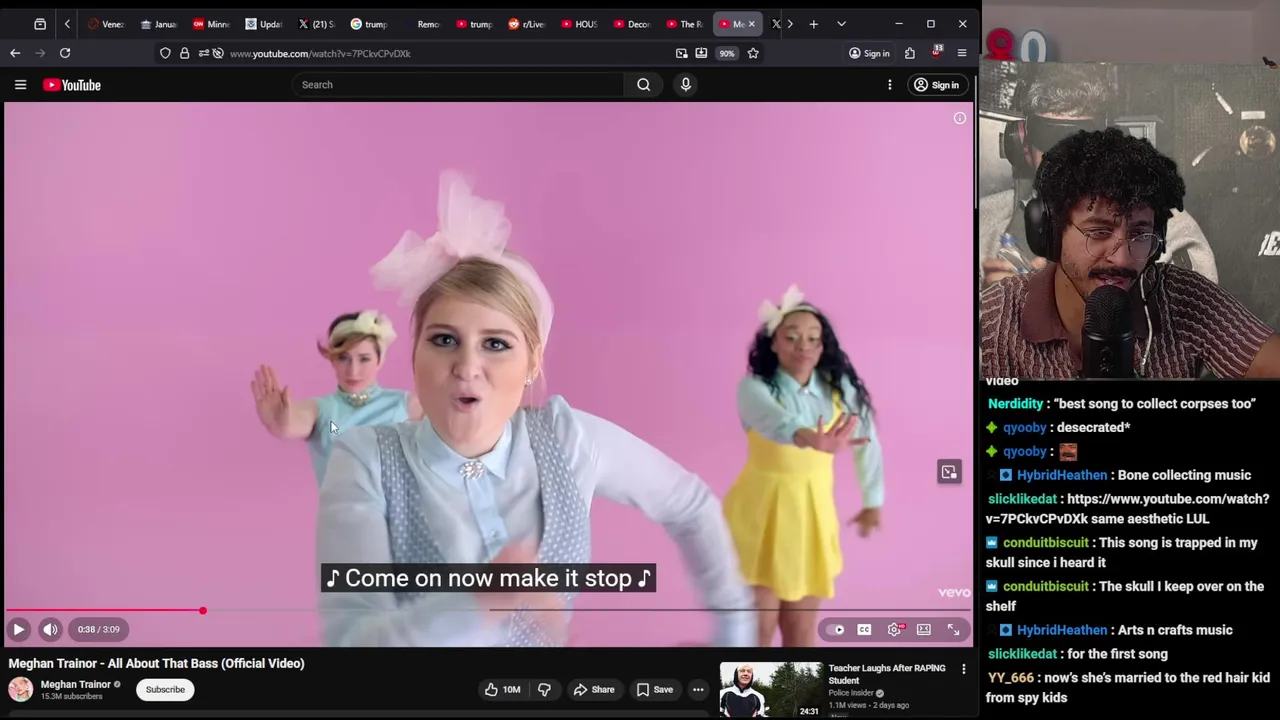The image size is (1280, 720).
Task: Open the browser Sign in account button
Action: [869, 53]
